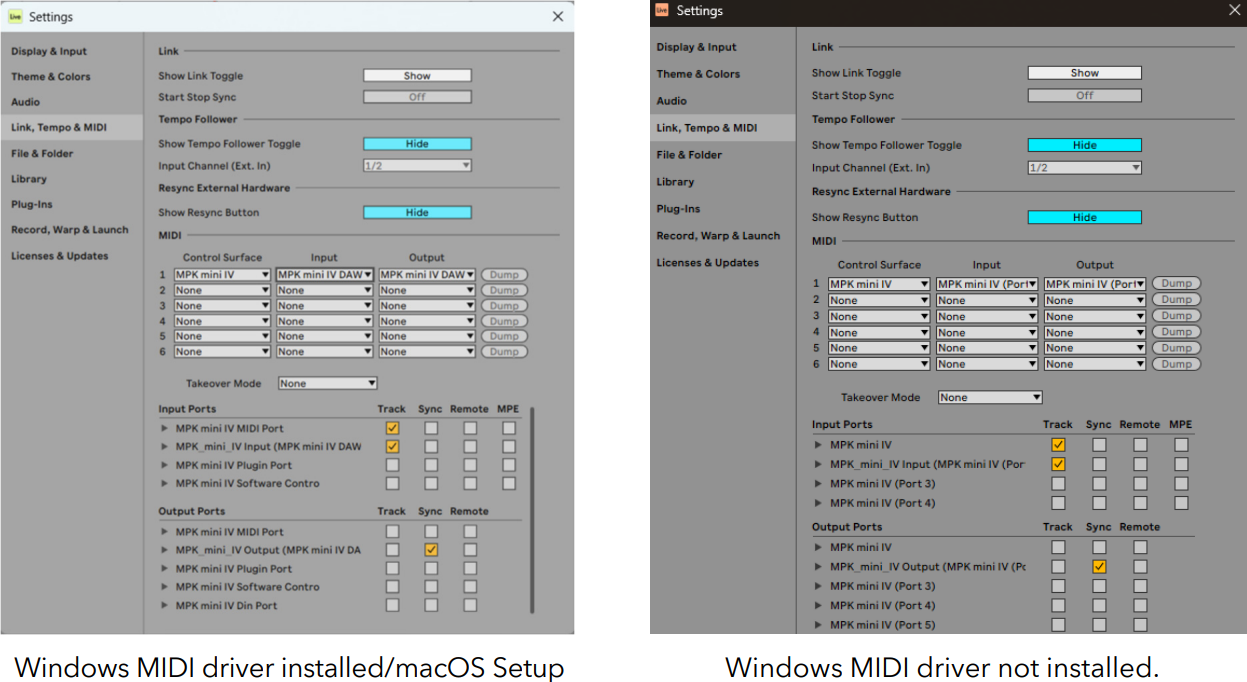1247x682 pixels.
Task: Toggle Show Resync Button Hide in left window
Action: tap(417, 213)
